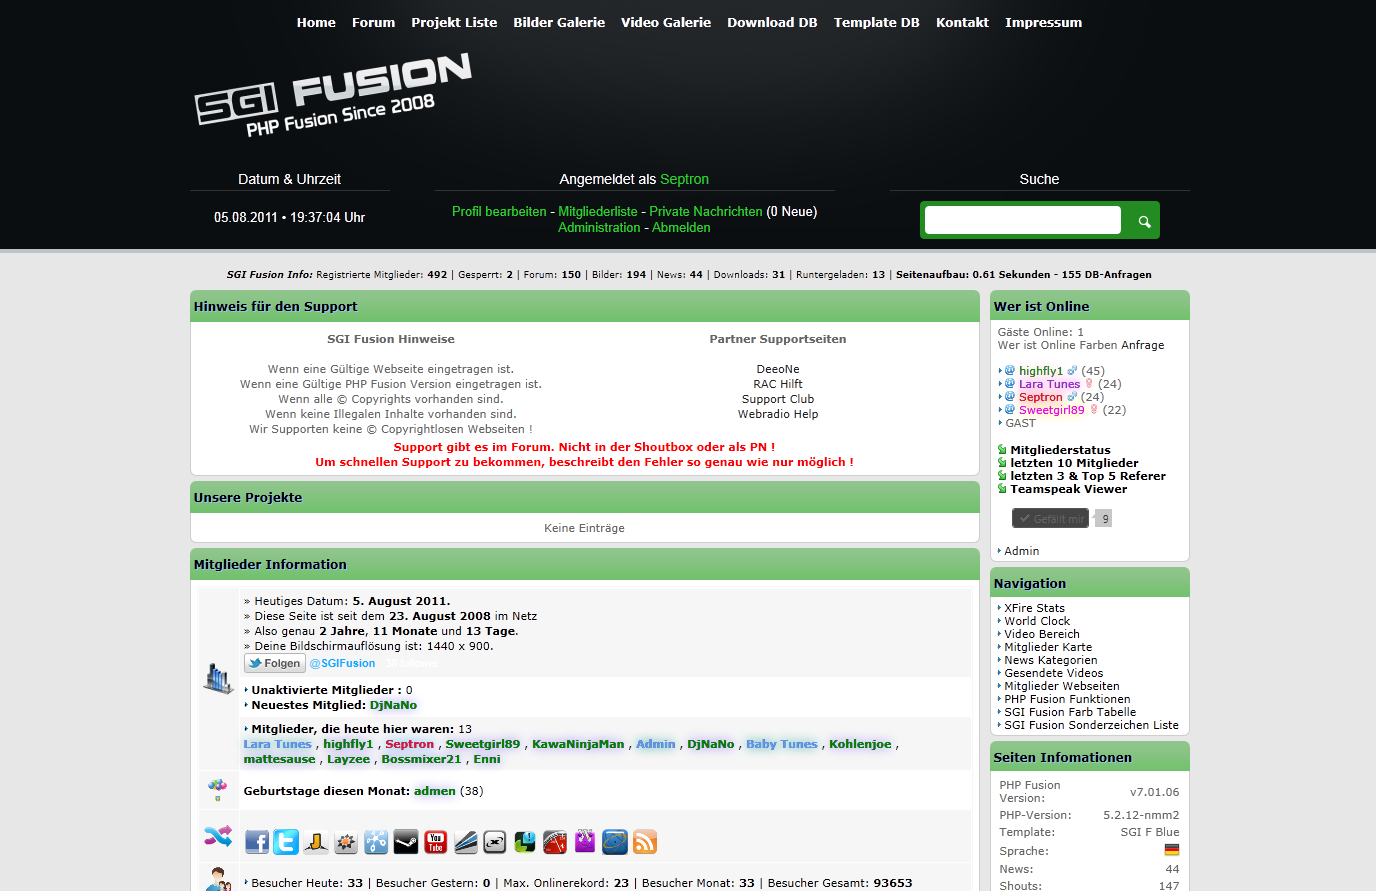Click the statistics chart icon in Mitglieder Information
Screen dimensions: 1376x891
(x=218, y=678)
